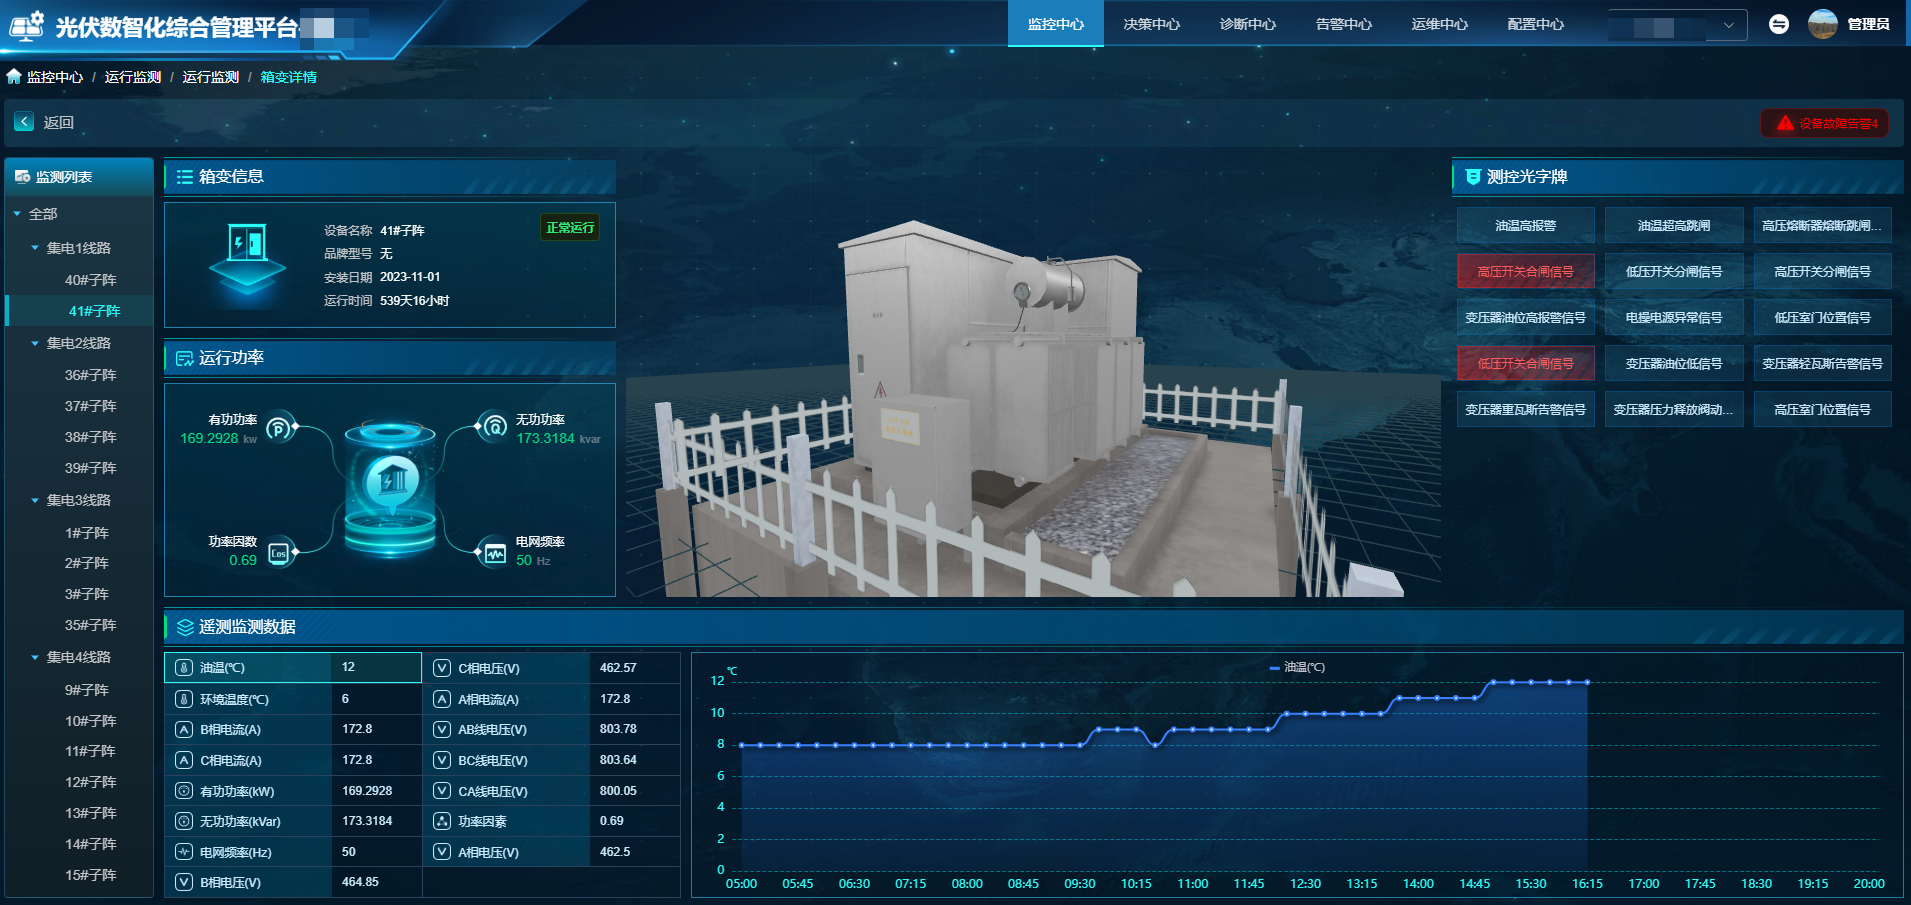This screenshot has height=905, width=1911.
Task: Click the 无功功率 Q icon
Action: click(494, 427)
